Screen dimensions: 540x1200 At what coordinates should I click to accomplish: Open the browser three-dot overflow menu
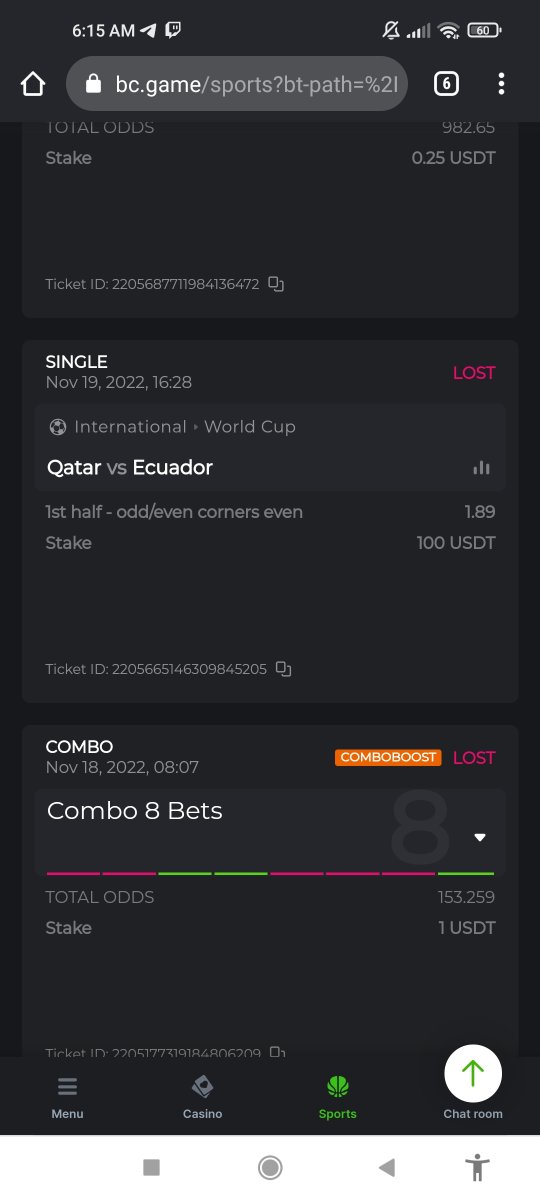click(x=501, y=84)
